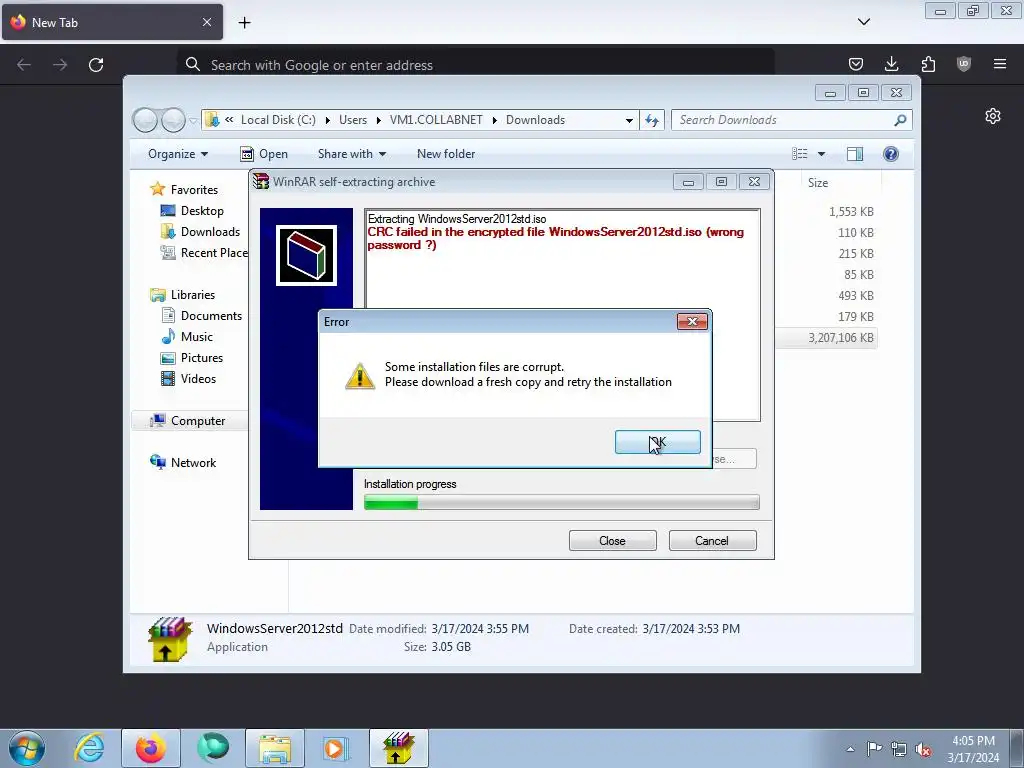Click the muted volume tray icon
Screen dimensions: 1024x768
923,750
